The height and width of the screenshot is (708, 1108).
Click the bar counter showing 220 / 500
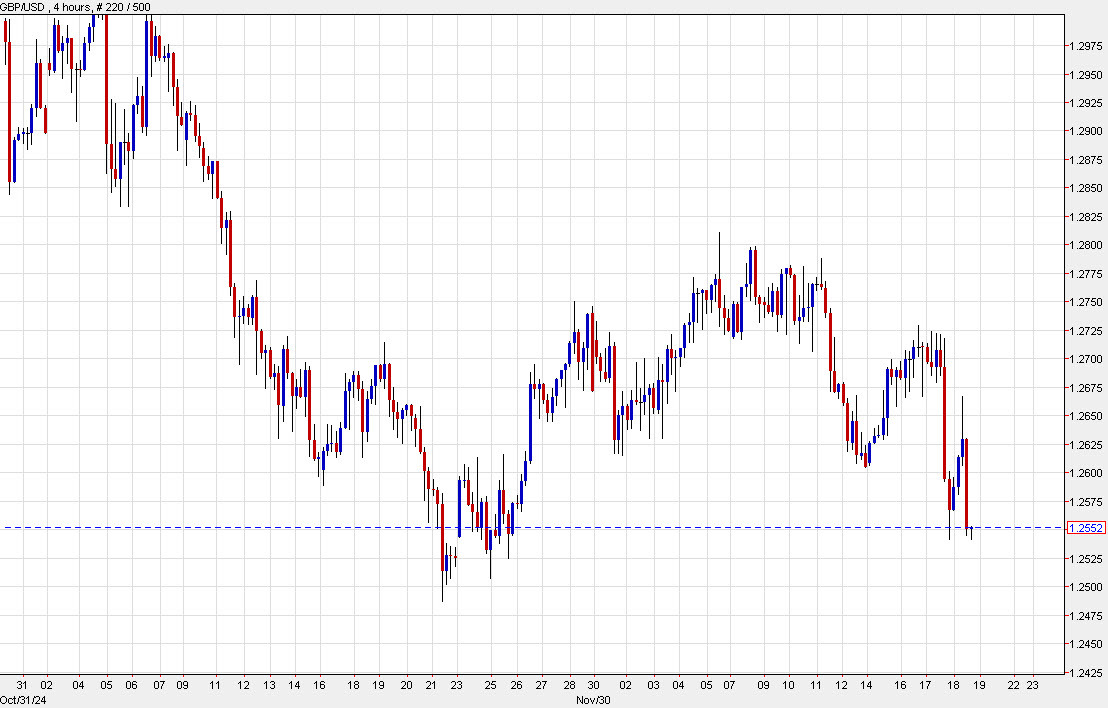click(125, 6)
